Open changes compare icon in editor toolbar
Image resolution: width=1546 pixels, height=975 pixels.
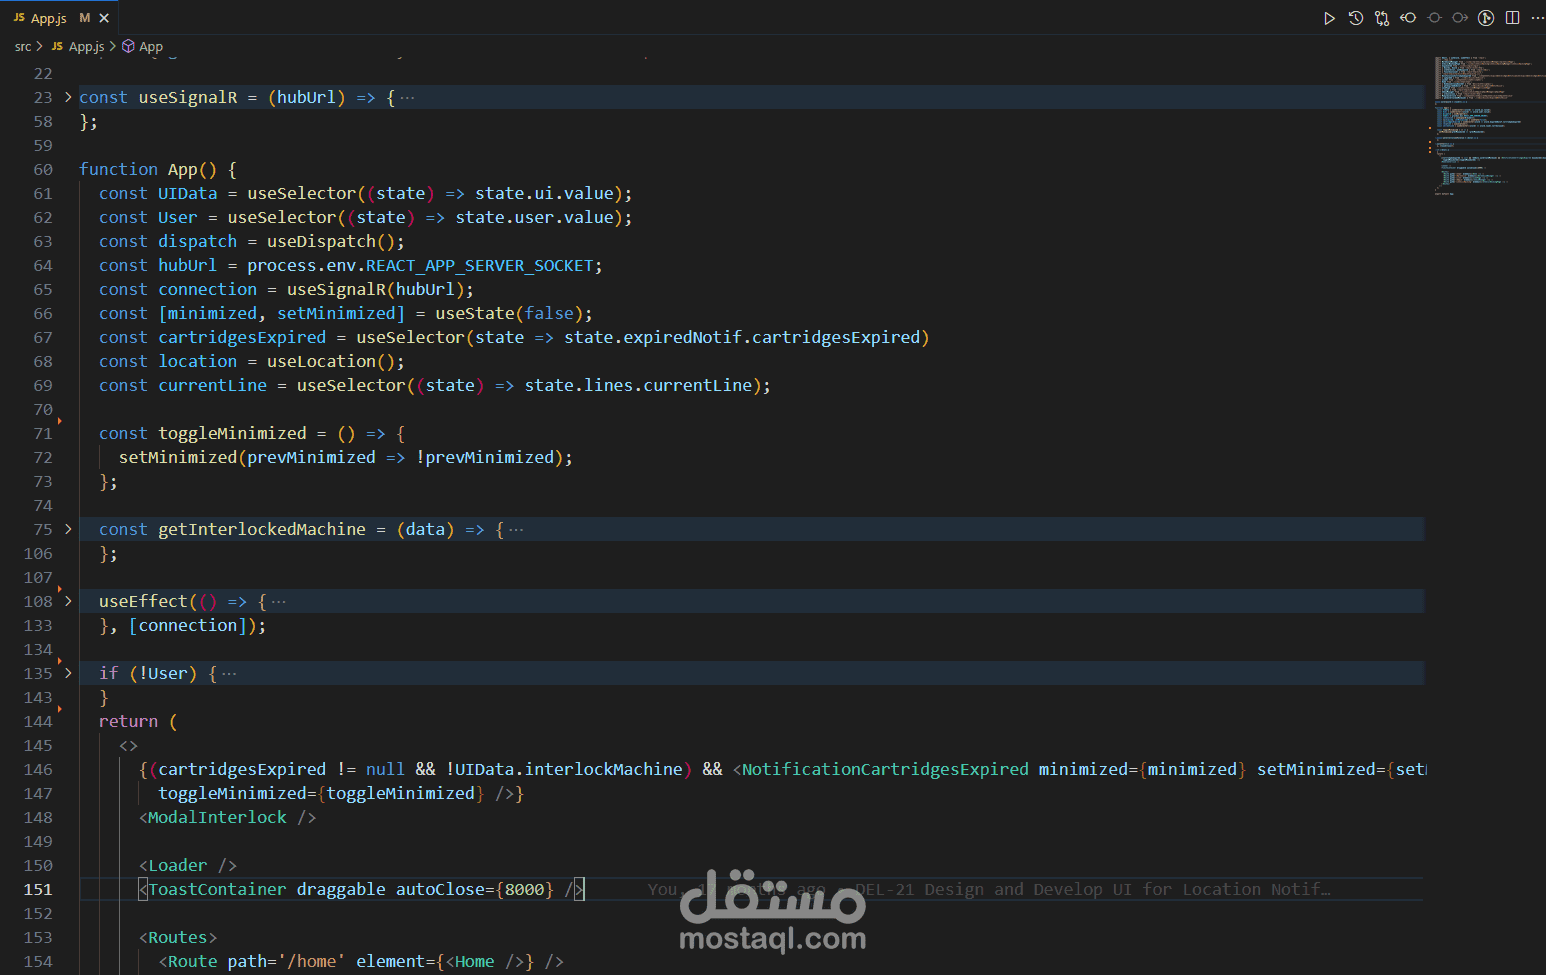coord(1382,18)
